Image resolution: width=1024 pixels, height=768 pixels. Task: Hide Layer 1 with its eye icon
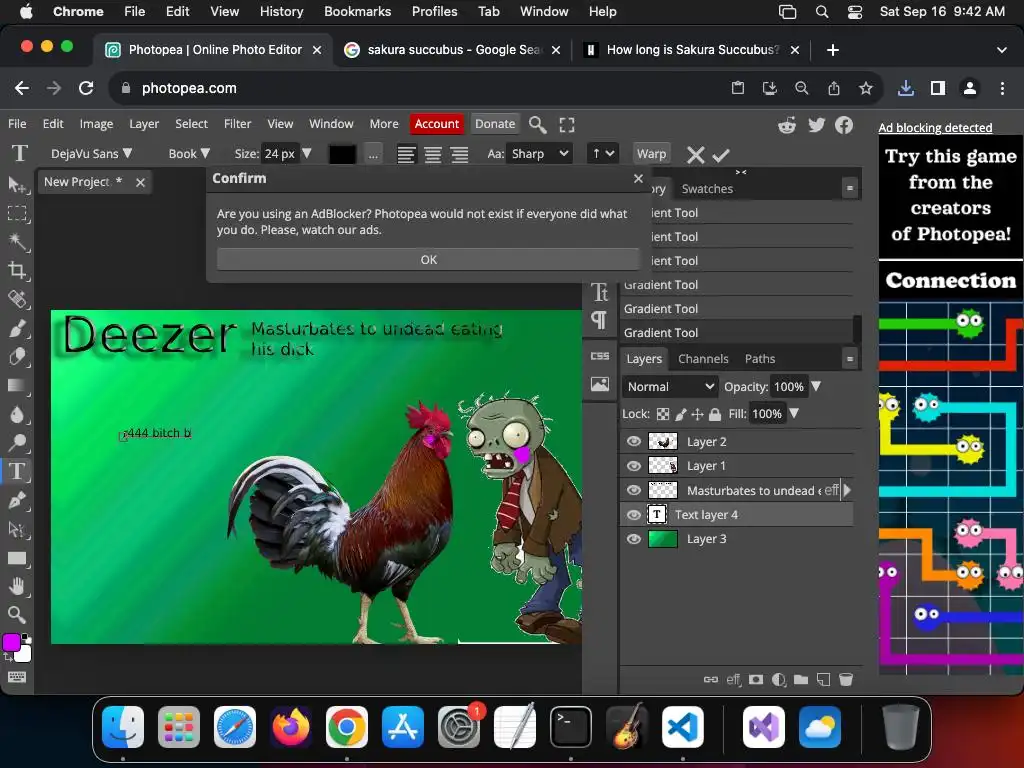point(633,466)
